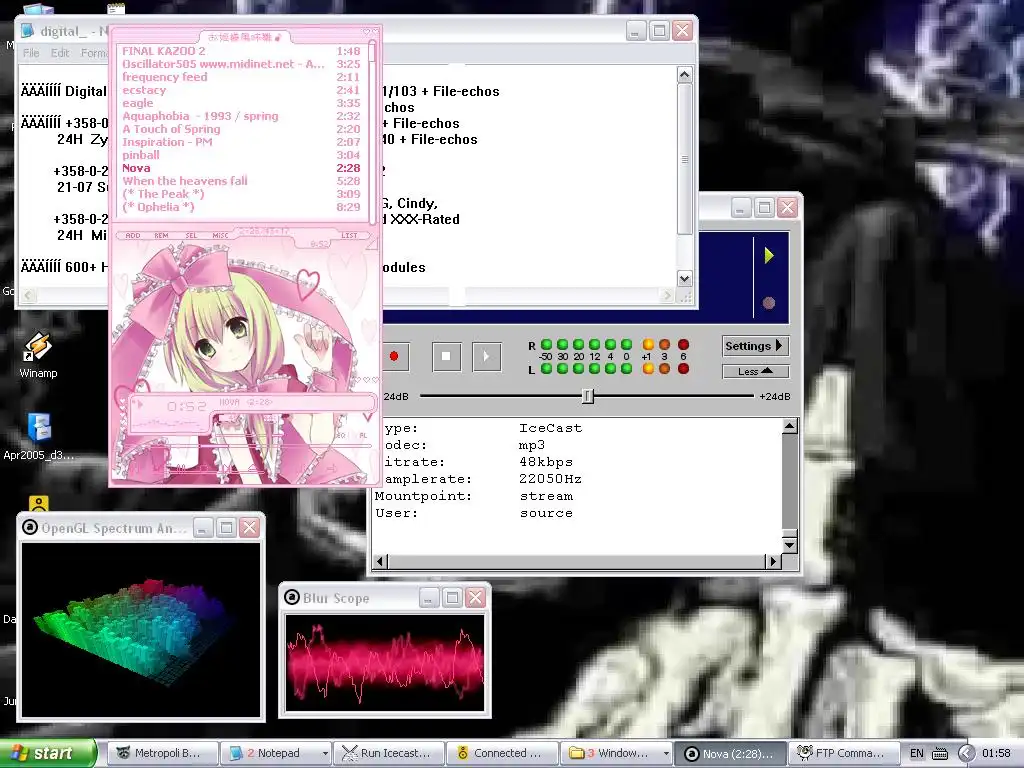Click the OpenGL spectrum 3D visualization
The image size is (1024, 768).
pyautogui.click(x=141, y=630)
